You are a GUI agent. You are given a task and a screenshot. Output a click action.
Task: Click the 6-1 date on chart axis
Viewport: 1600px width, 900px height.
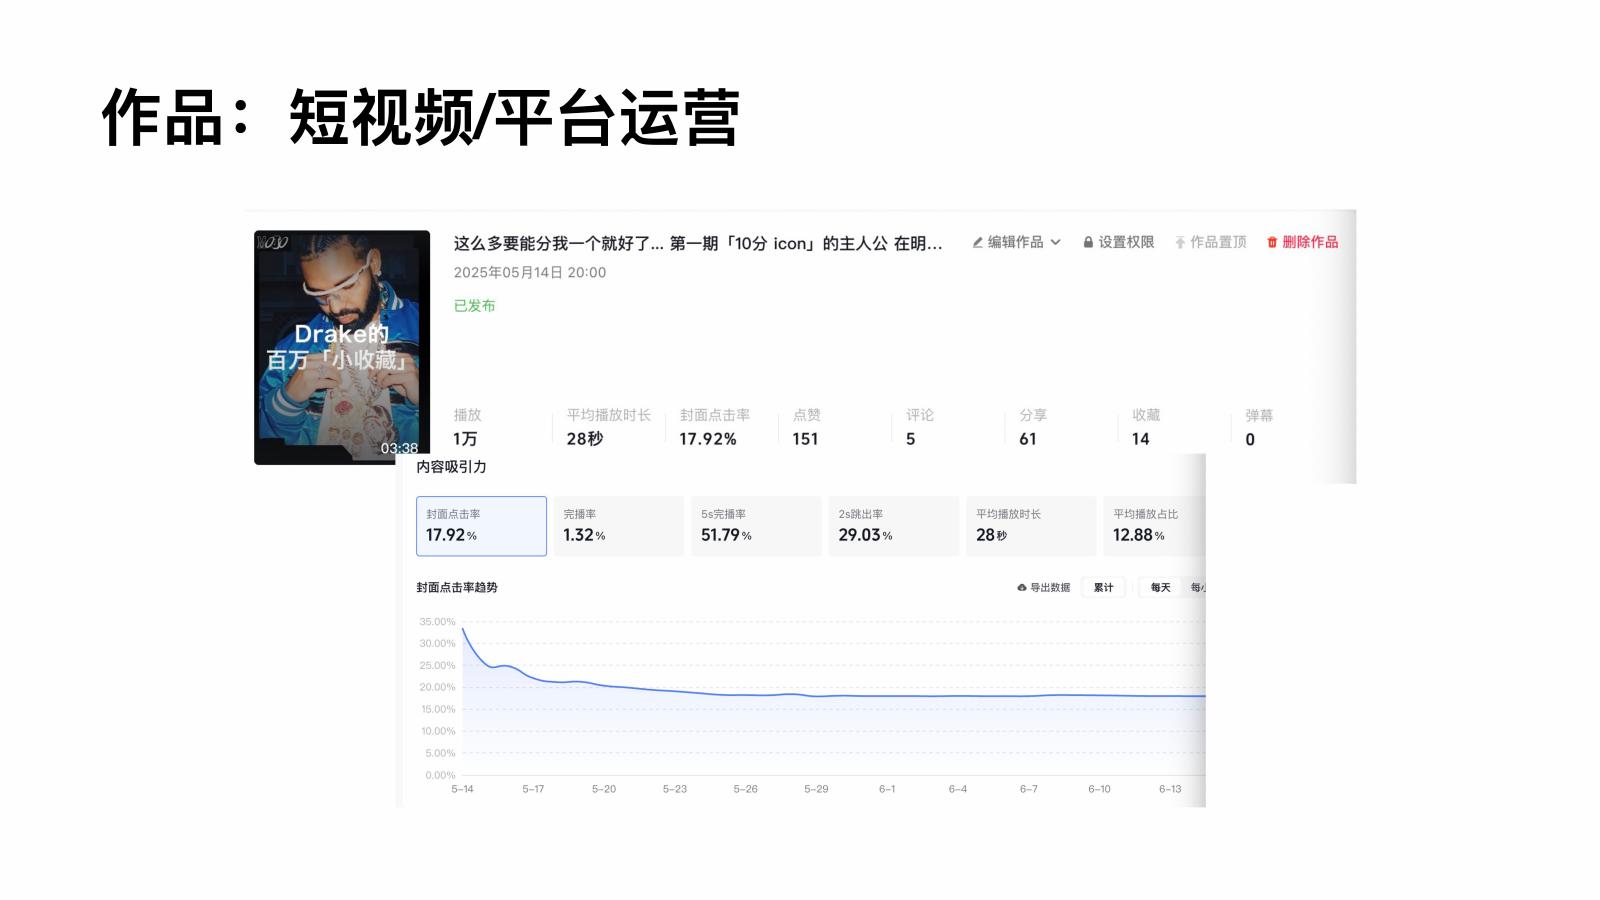(887, 789)
